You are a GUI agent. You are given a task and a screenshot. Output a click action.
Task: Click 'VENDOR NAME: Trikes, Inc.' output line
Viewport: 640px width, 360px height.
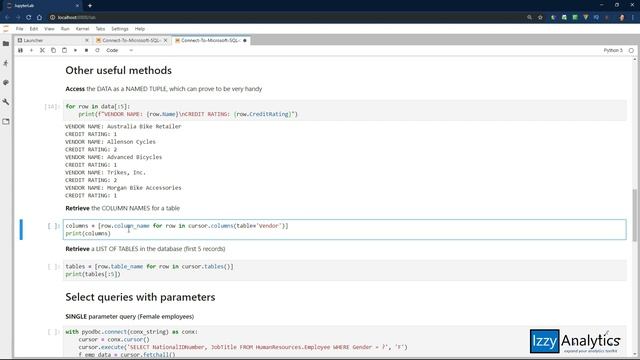click(105, 173)
